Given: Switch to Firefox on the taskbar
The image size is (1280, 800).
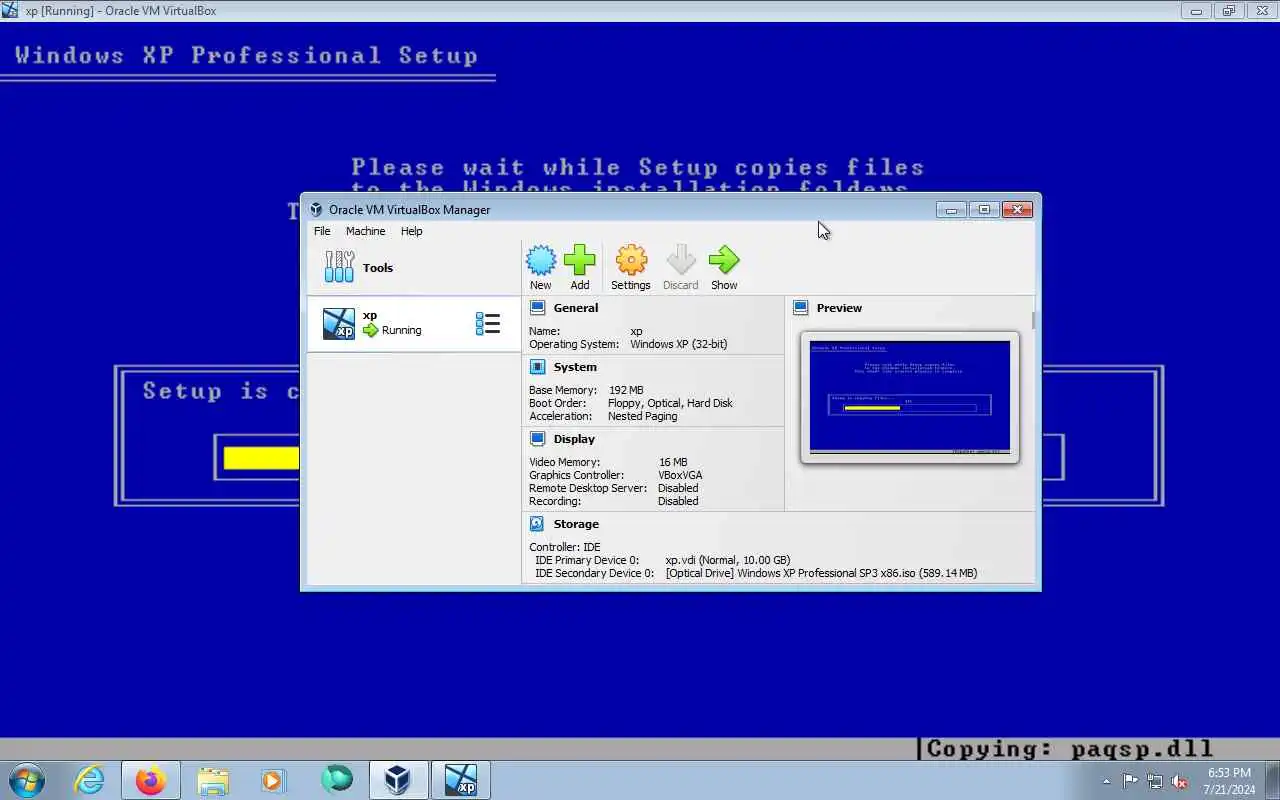Looking at the screenshot, I should click(151, 780).
